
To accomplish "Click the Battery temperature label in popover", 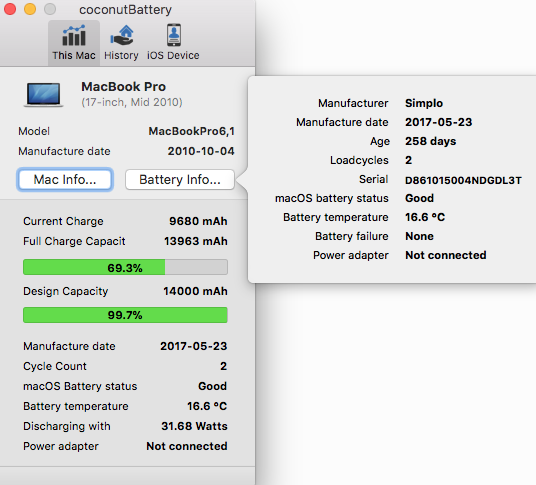I will tap(336, 217).
